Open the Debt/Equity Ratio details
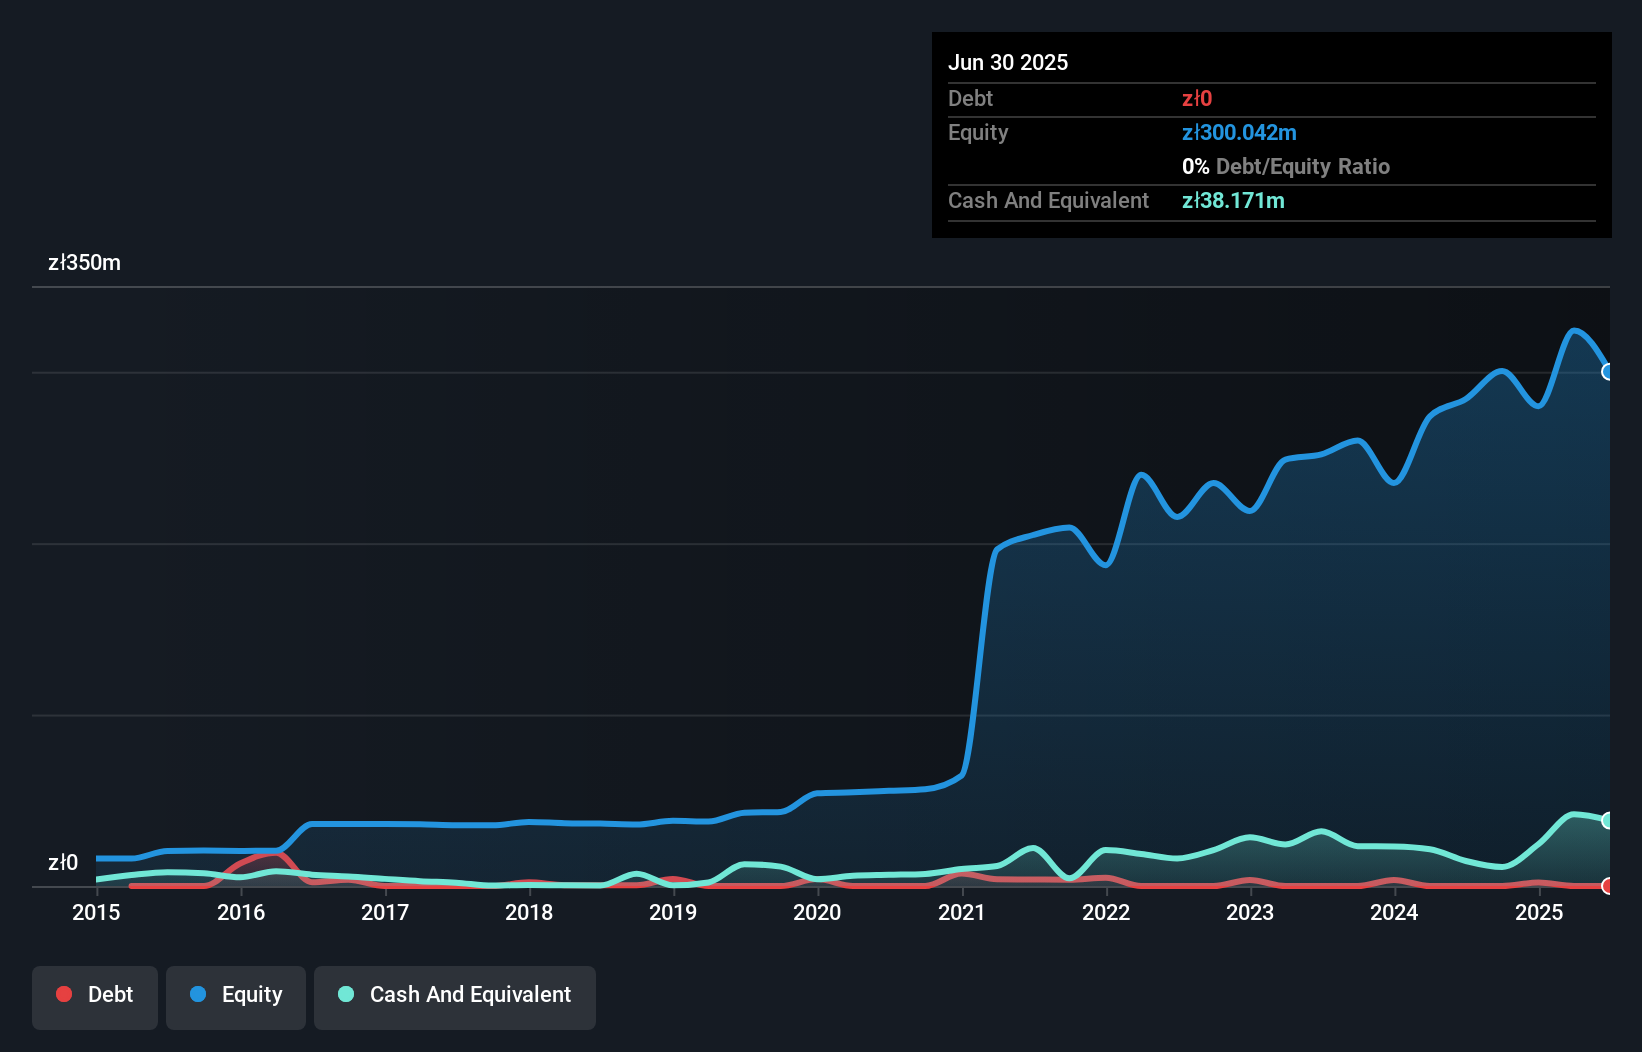The width and height of the screenshot is (1642, 1052). pos(1285,166)
